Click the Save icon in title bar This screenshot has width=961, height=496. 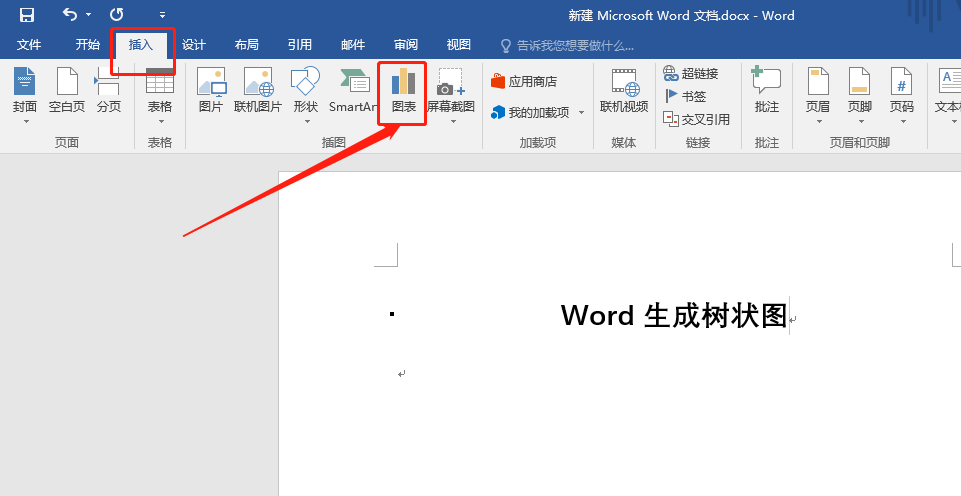click(27, 15)
